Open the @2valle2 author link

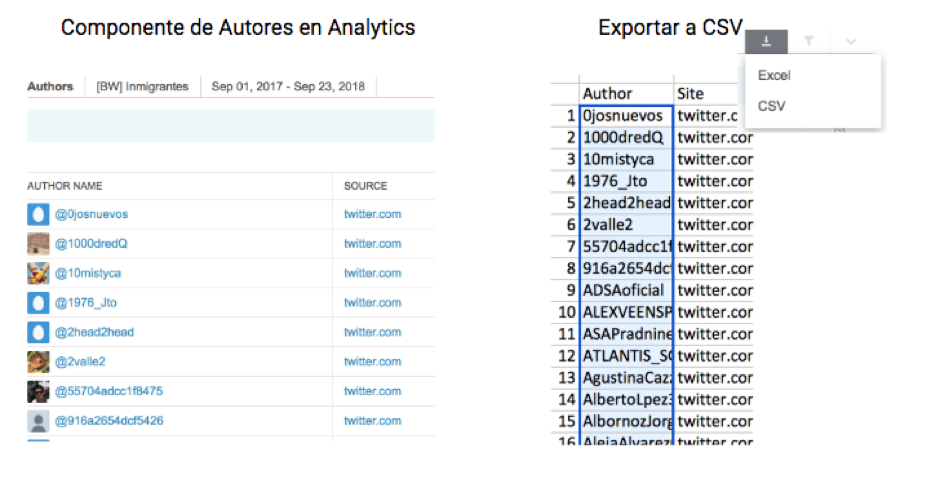click(x=80, y=361)
